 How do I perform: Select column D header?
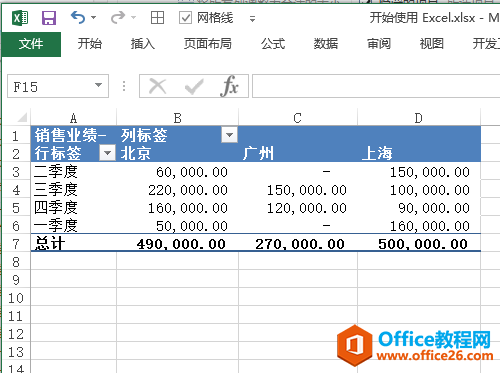[419, 118]
